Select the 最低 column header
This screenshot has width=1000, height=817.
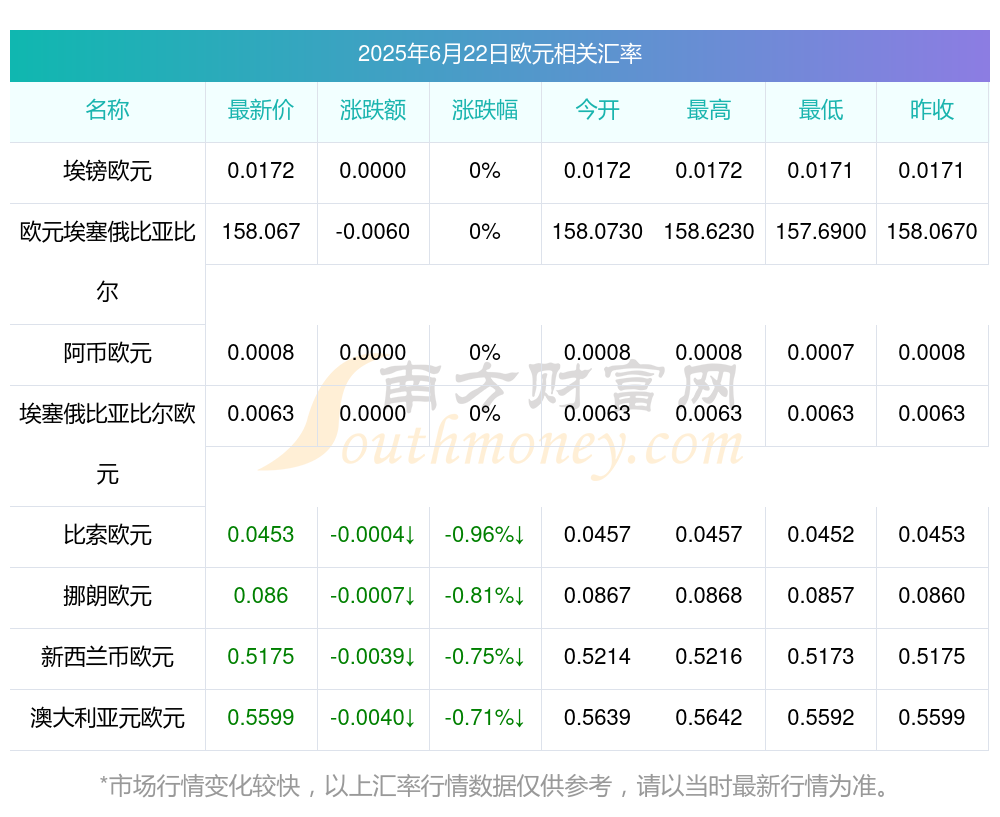tap(821, 110)
